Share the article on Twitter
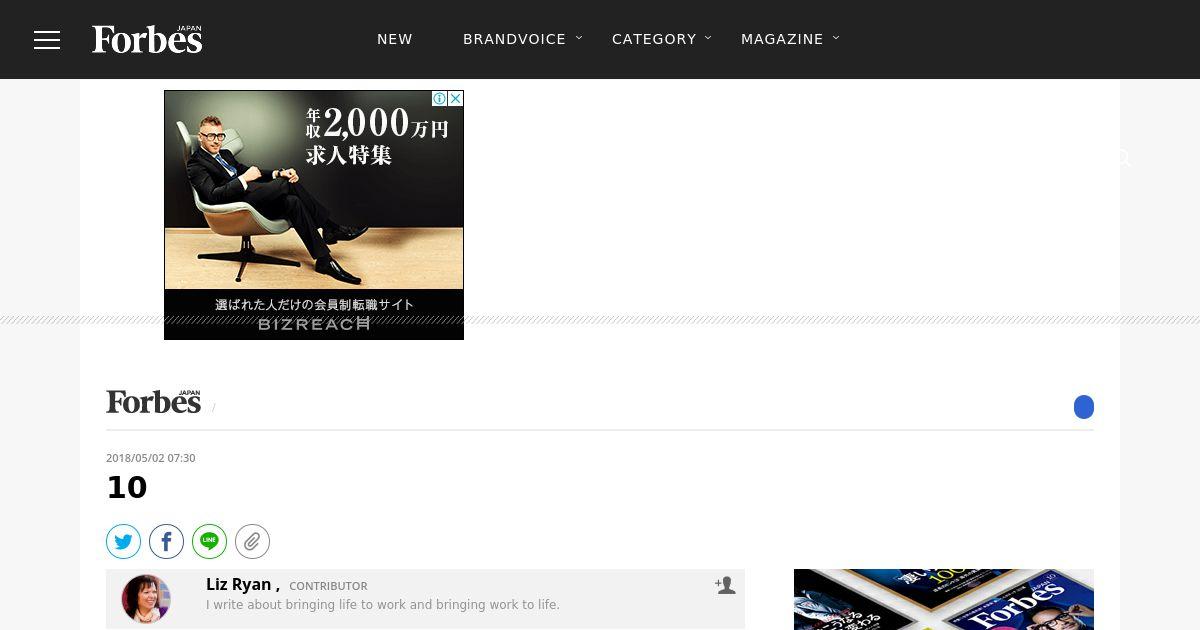The width and height of the screenshot is (1200, 630). pyautogui.click(x=123, y=542)
